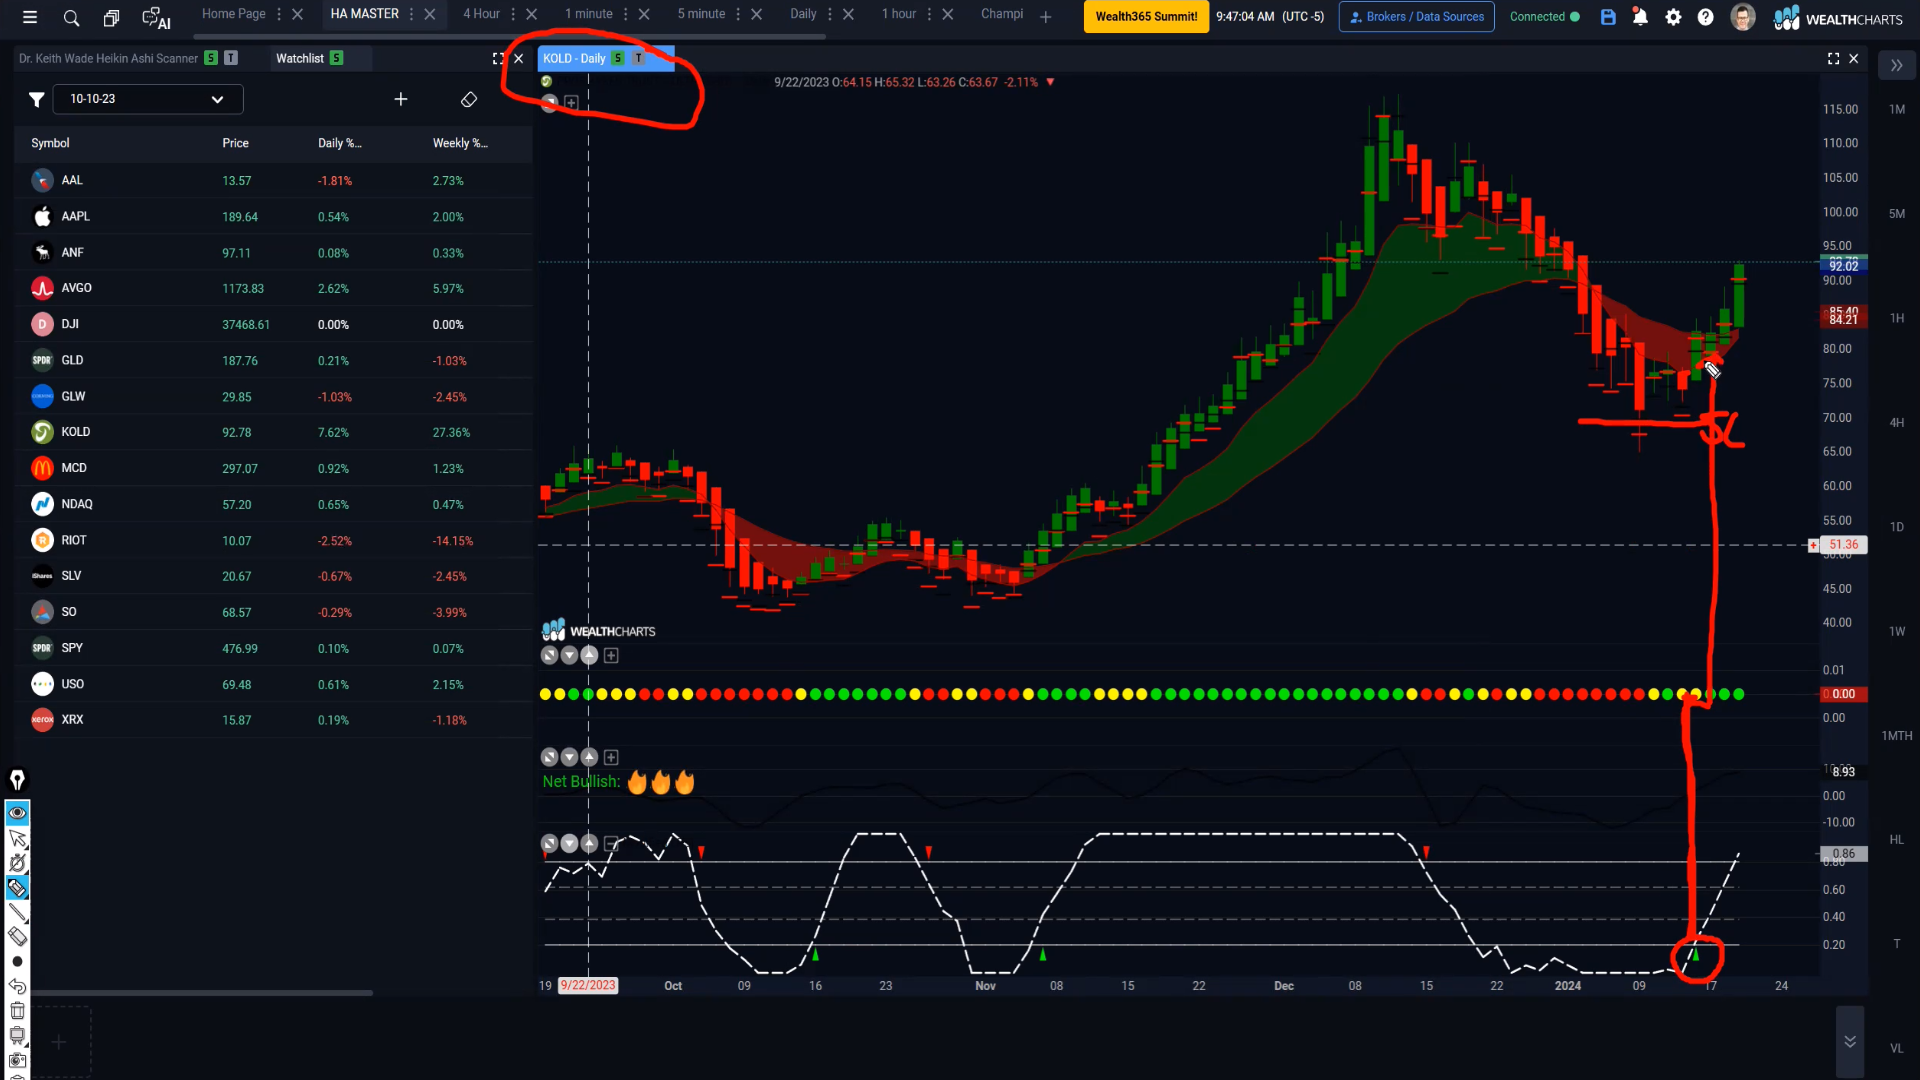Screen dimensions: 1920x1080
Task: Move Net Bullish pane up arrow
Action: coord(589,757)
